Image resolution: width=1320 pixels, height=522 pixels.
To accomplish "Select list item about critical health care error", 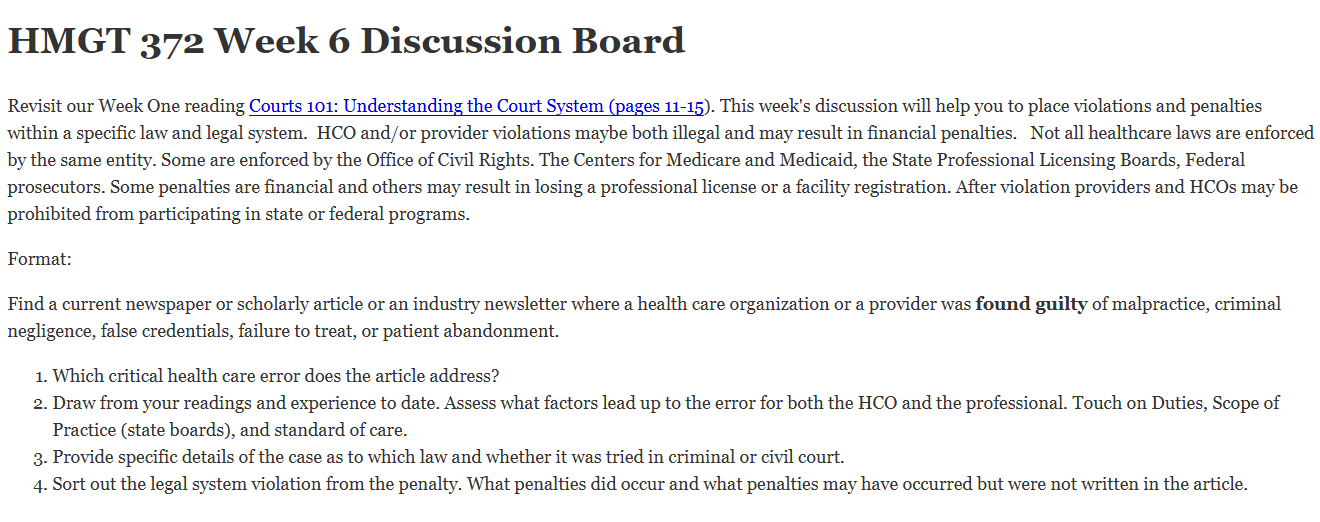I will pyautogui.click(x=276, y=377).
